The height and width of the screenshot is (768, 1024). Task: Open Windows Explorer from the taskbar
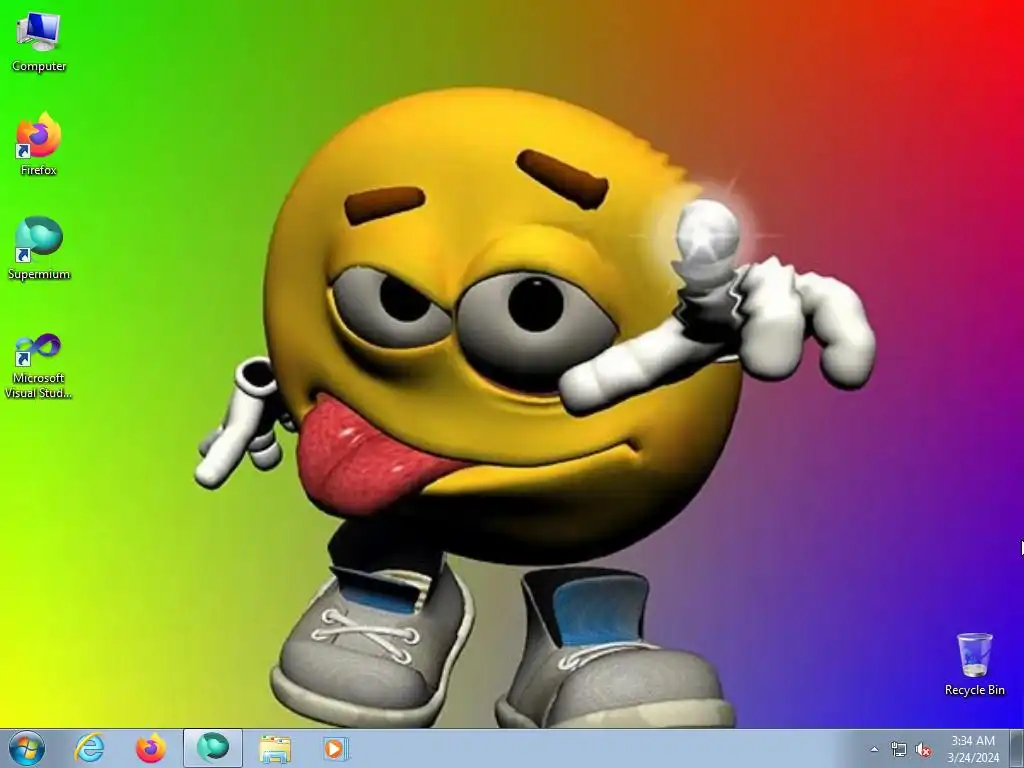tap(275, 748)
